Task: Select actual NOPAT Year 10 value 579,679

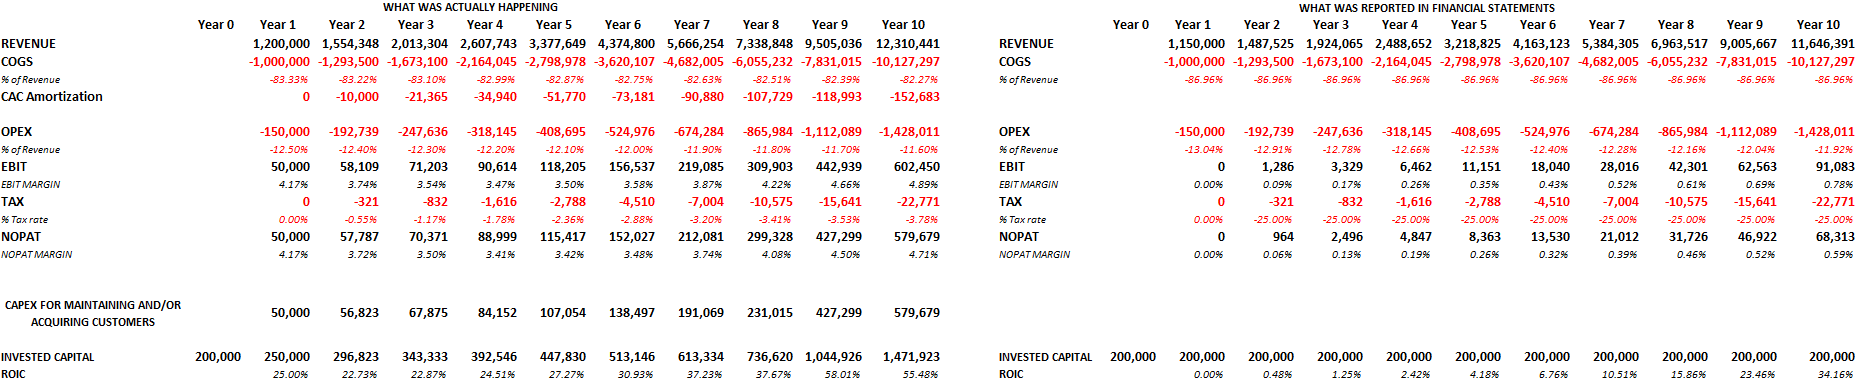Action: (x=916, y=237)
